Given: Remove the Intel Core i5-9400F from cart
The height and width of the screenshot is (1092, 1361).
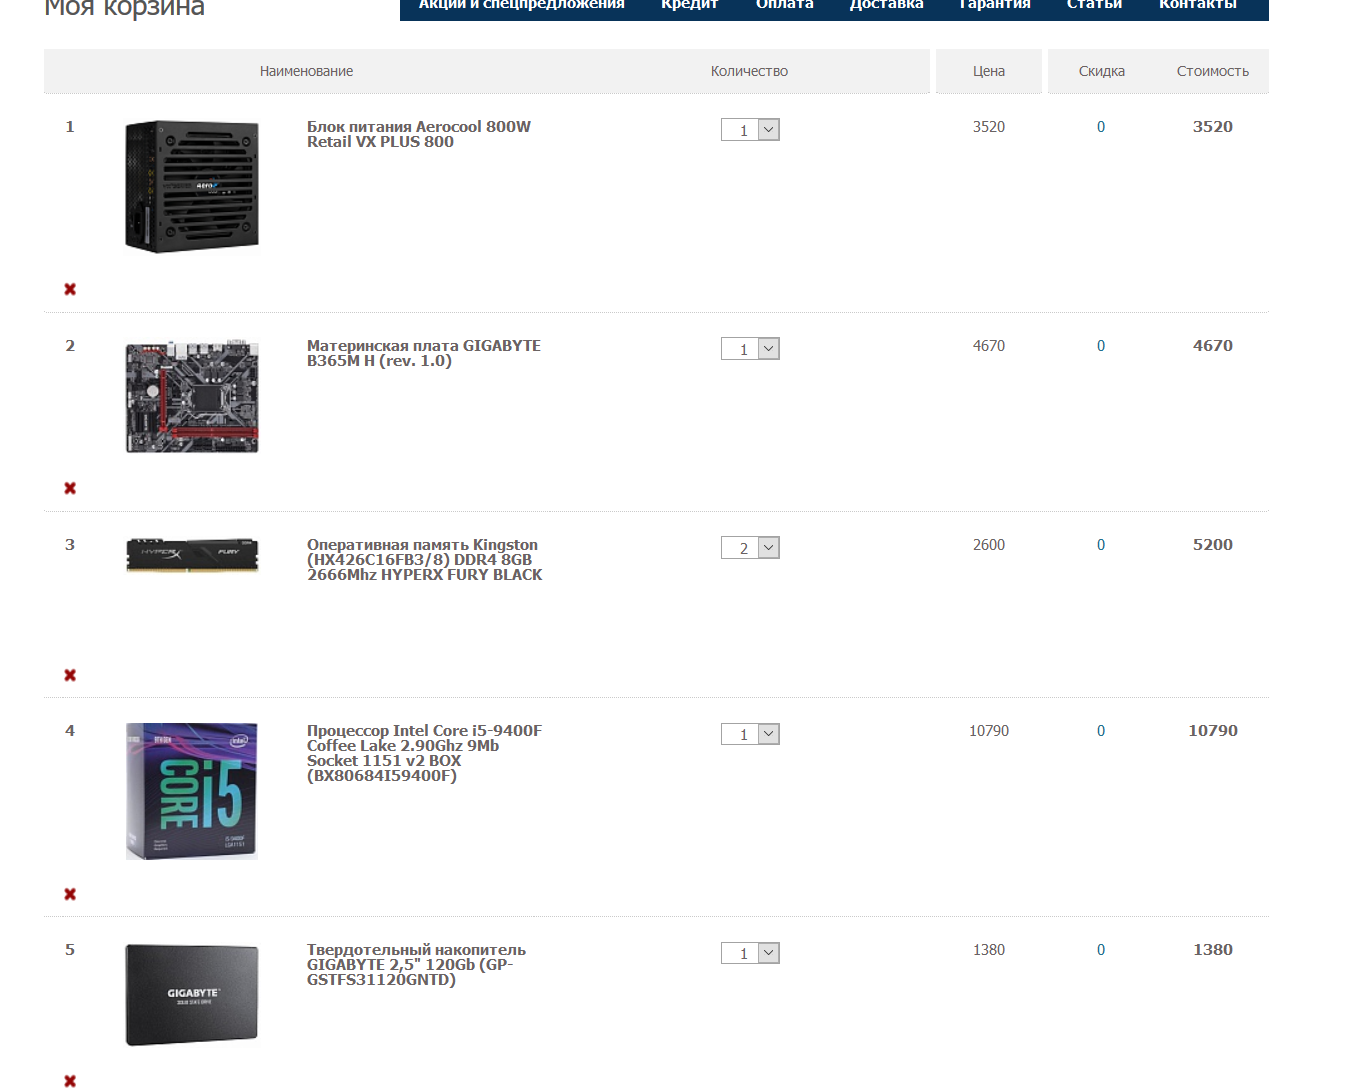Looking at the screenshot, I should 70,894.
